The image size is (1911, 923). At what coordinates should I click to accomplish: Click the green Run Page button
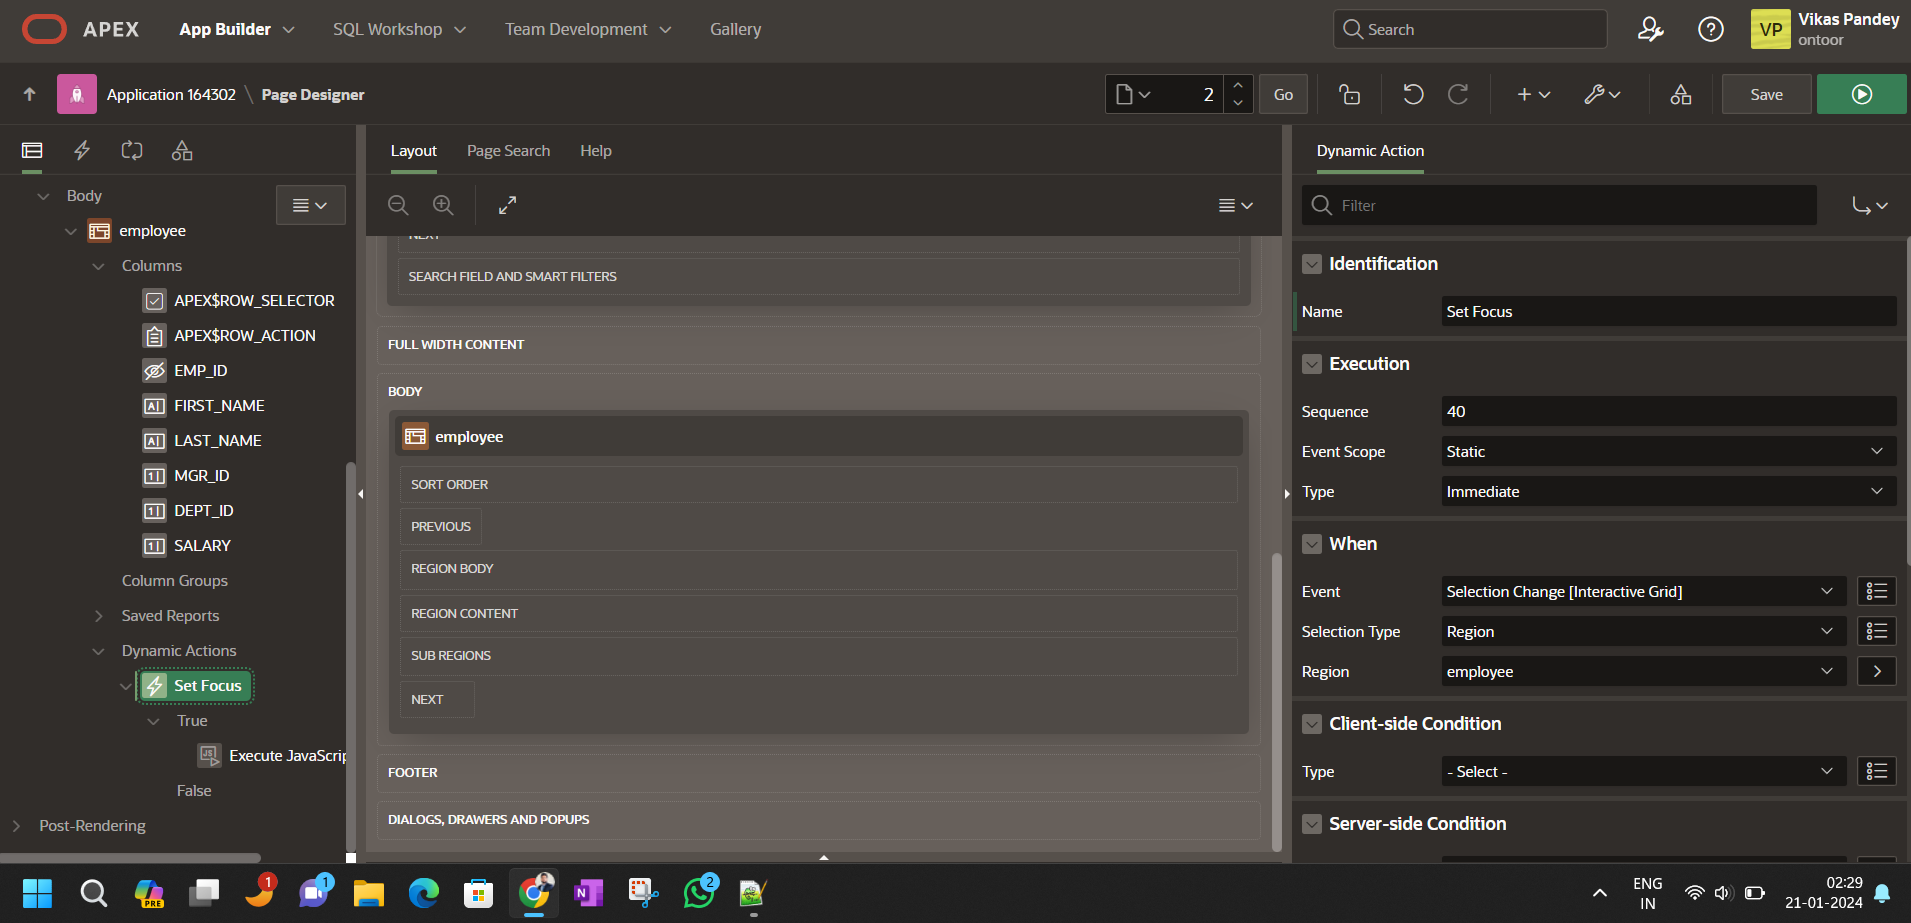click(x=1860, y=94)
